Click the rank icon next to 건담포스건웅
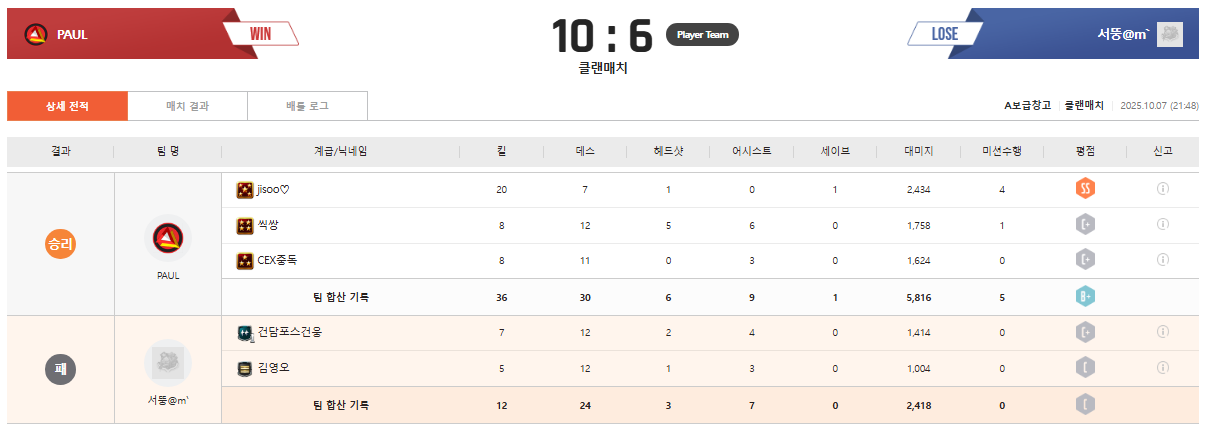Screen dimensions: 1205x432 point(245,332)
